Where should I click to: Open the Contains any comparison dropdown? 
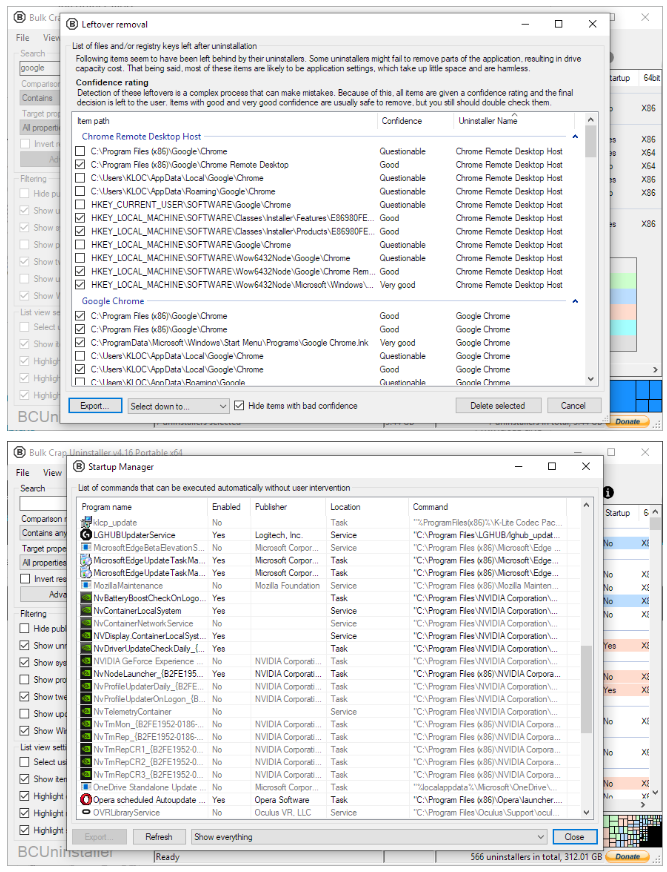tap(43, 533)
